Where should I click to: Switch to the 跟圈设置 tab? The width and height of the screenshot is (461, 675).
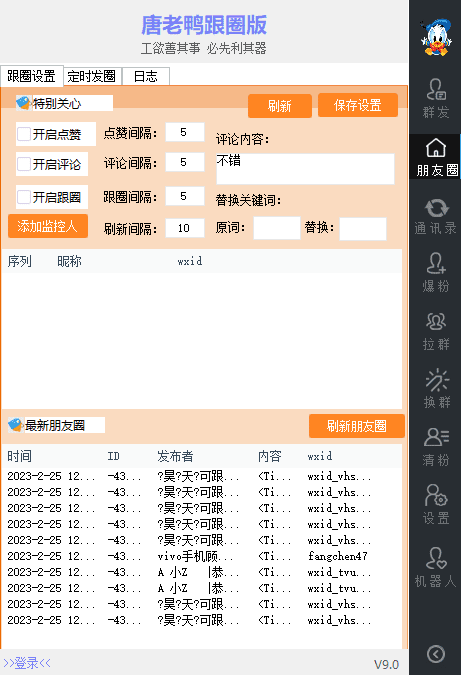click(x=31, y=76)
